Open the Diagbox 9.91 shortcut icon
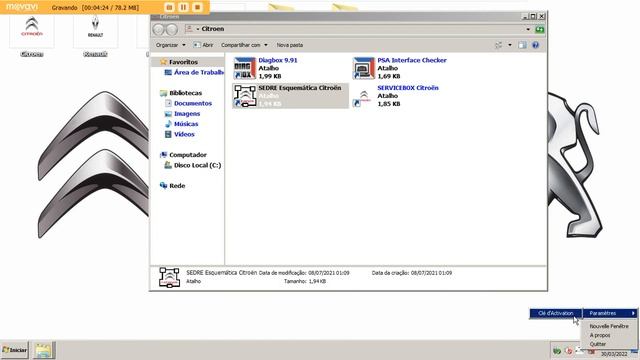The height and width of the screenshot is (360, 640). pos(244,68)
